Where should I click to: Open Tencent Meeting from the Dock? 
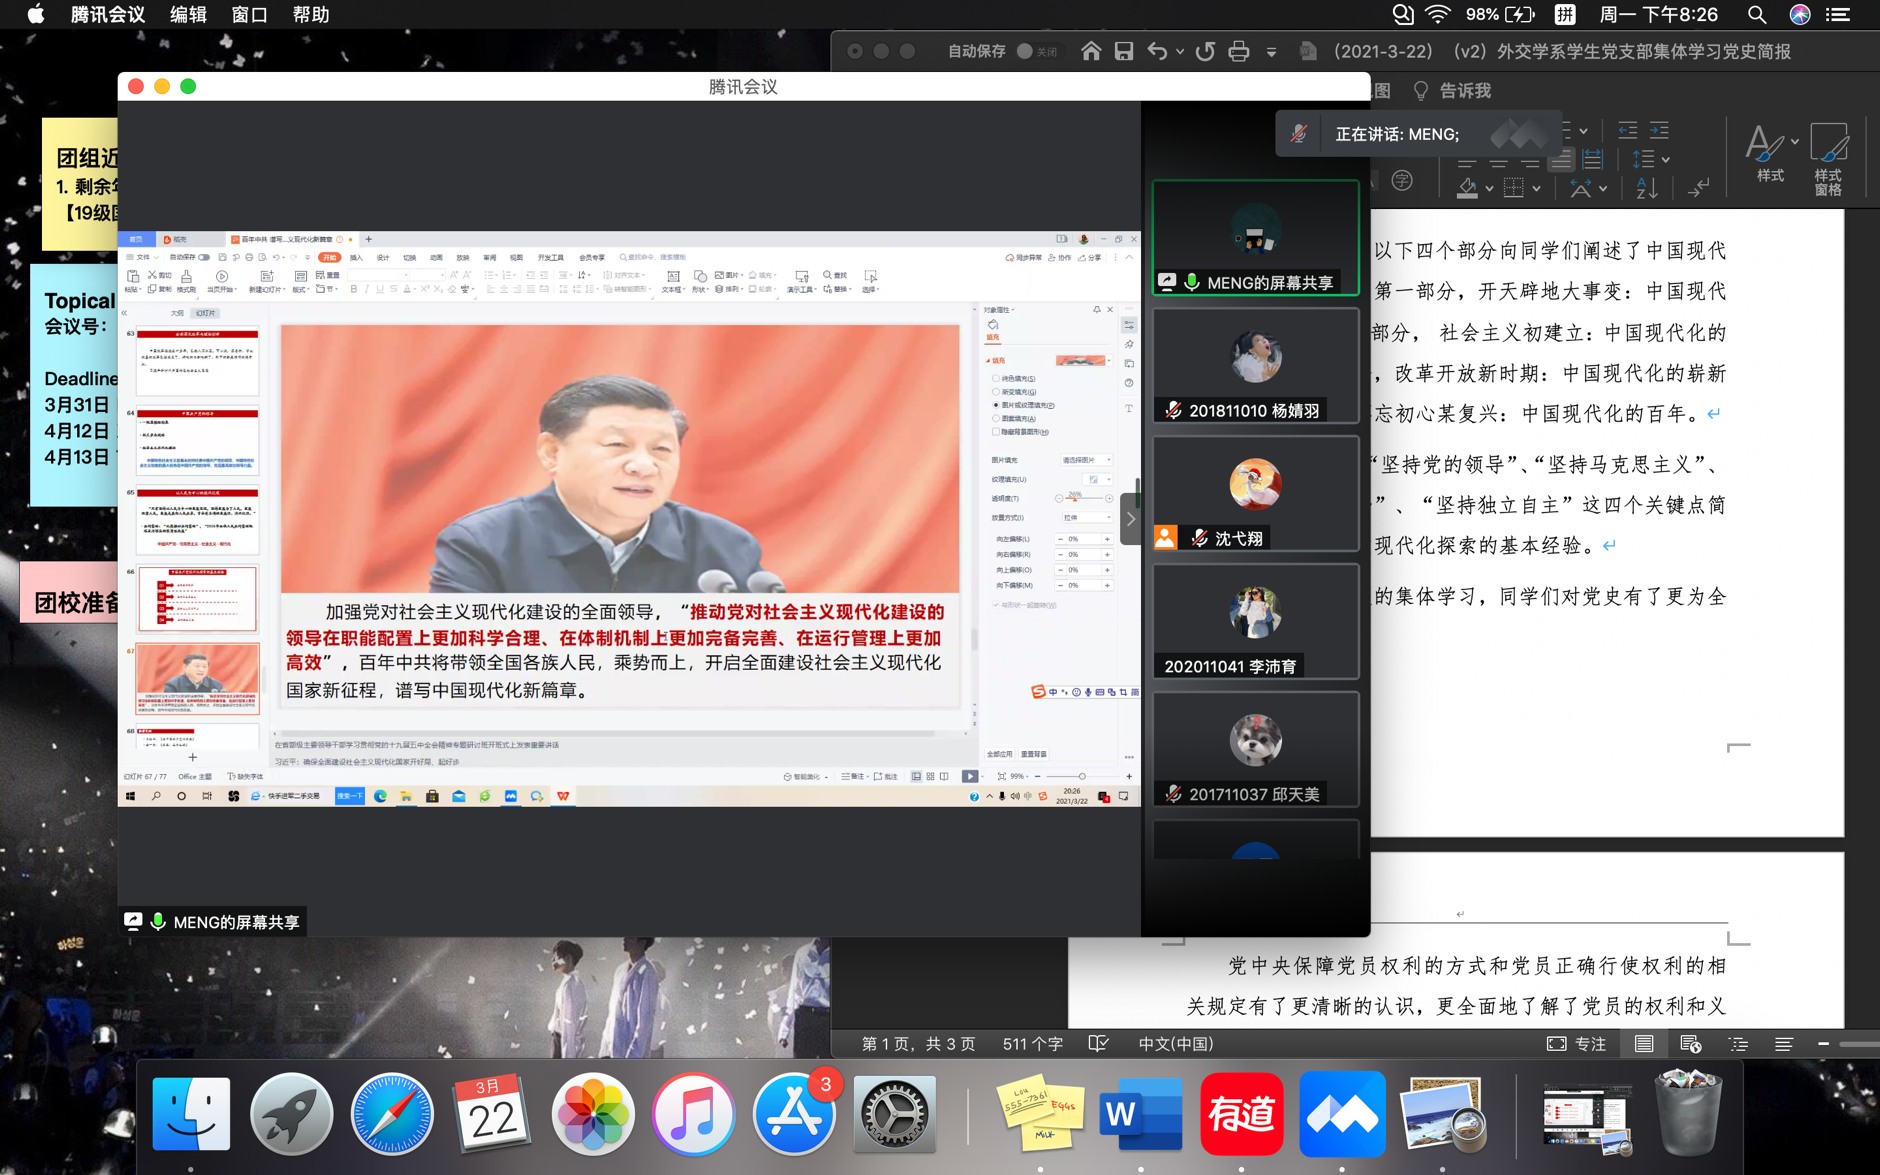click(x=1341, y=1114)
